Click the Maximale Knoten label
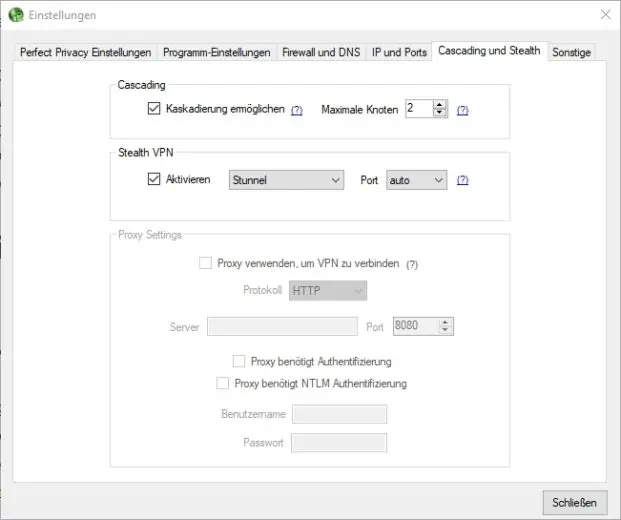Viewport: 621px width, 520px height. point(360,110)
